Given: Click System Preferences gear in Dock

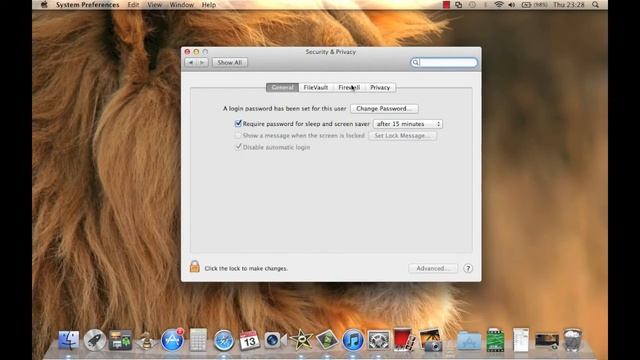Looking at the screenshot, I should click(378, 340).
